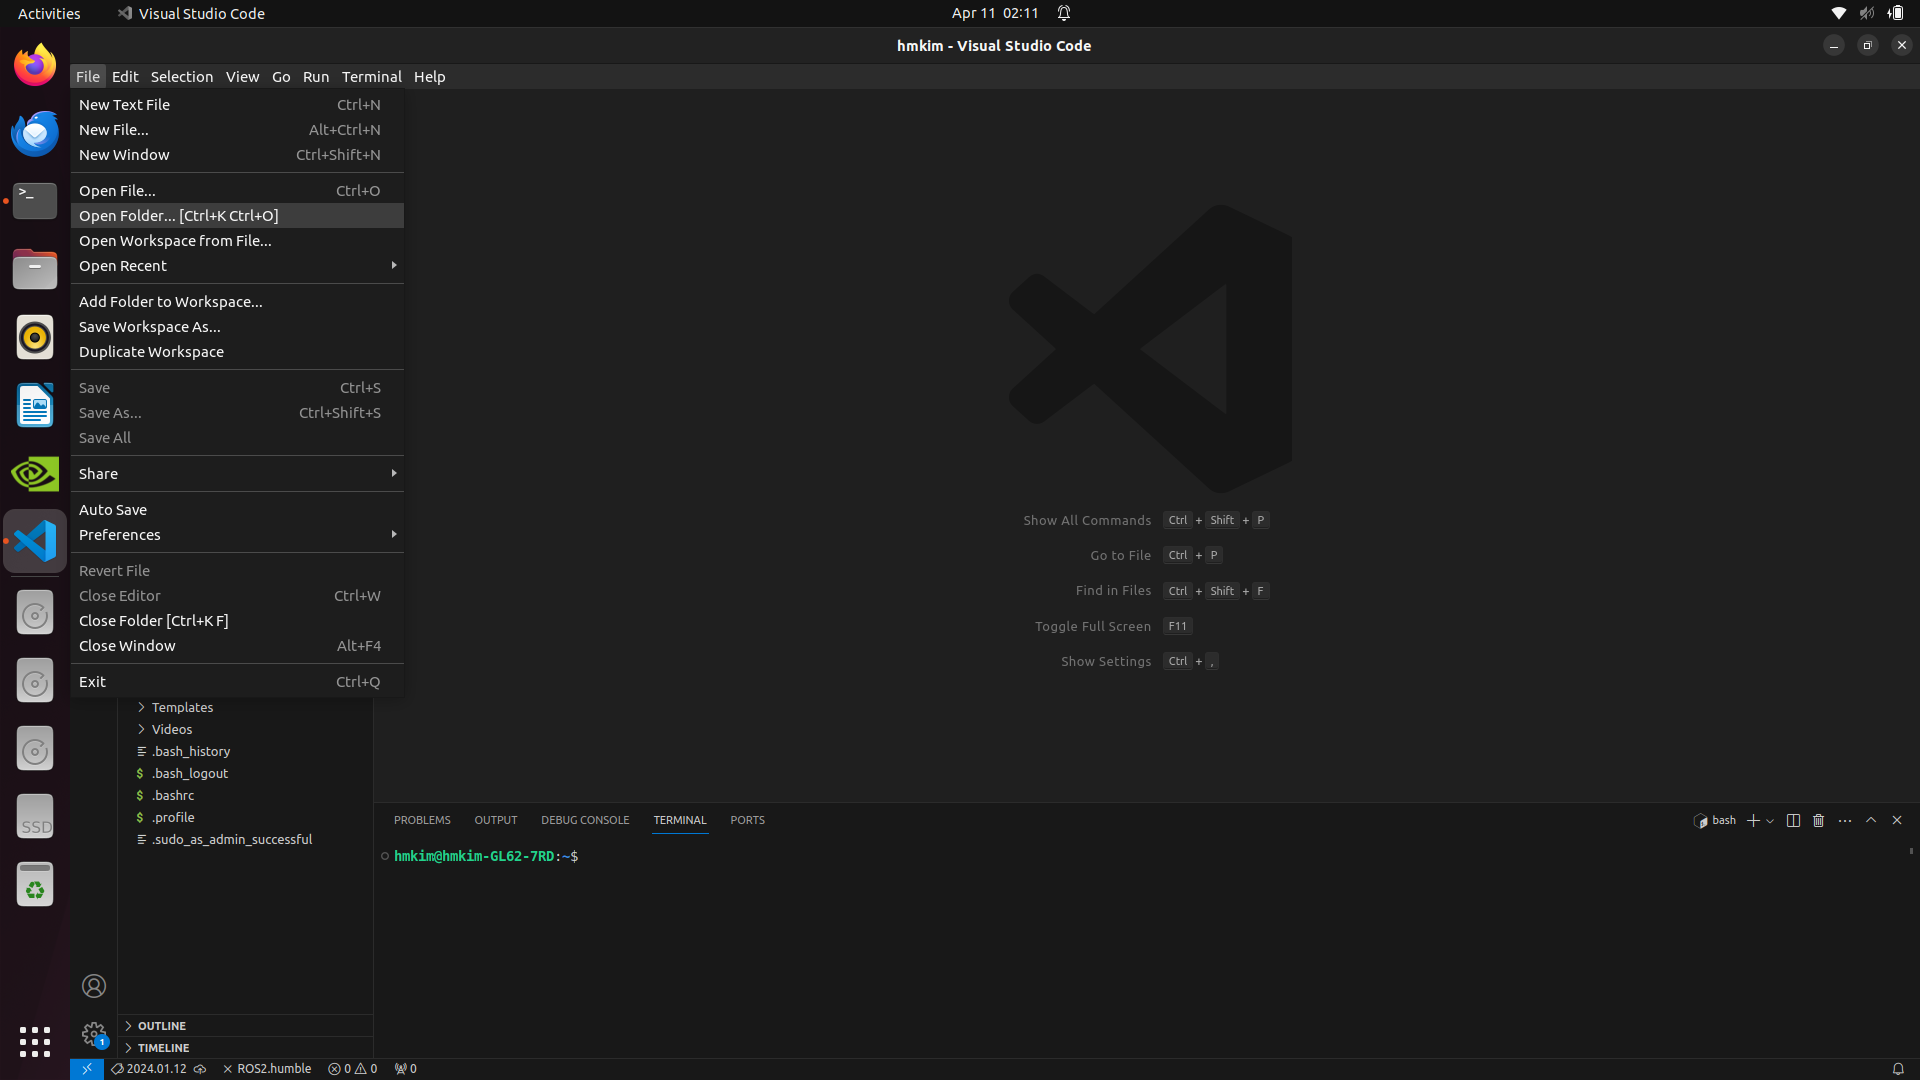Click the system notification bell in top bar
Image resolution: width=1920 pixels, height=1080 pixels.
click(1064, 13)
